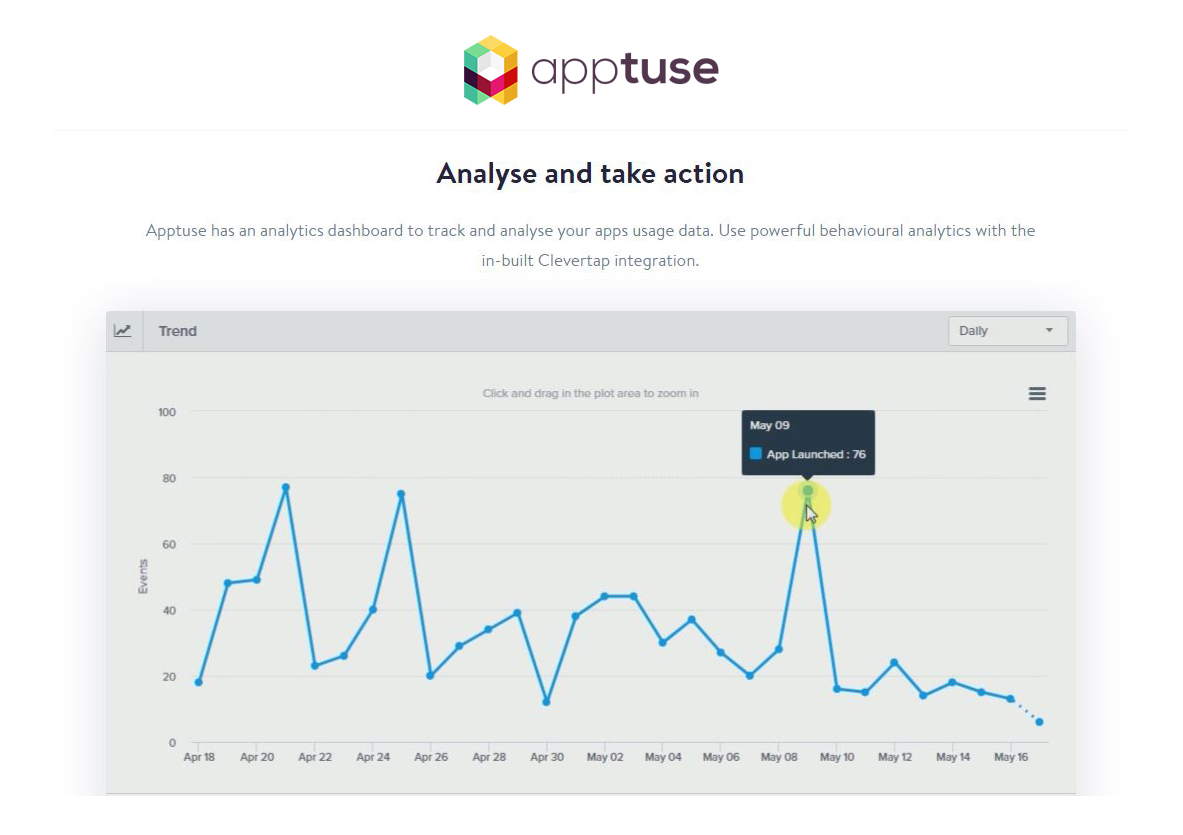Open the Daily interval dropdown
Viewport: 1183px width, 835px height.
point(1007,331)
